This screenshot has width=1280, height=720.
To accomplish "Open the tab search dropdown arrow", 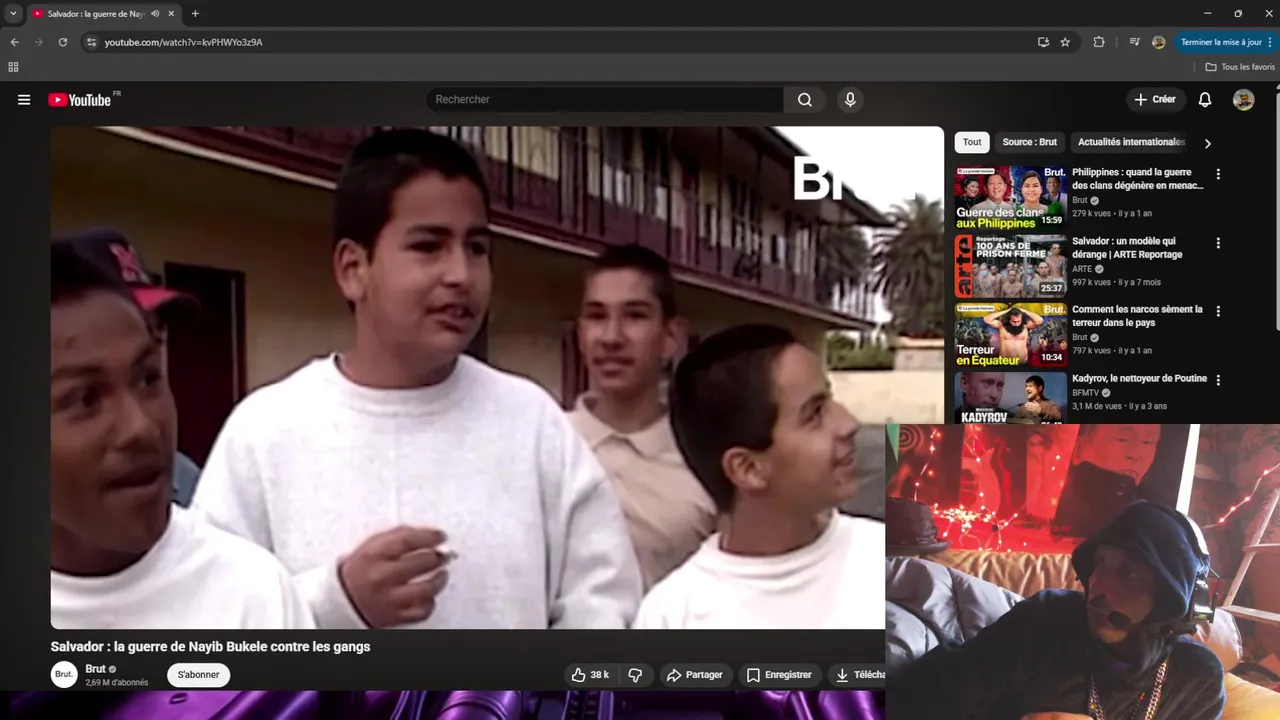I will (x=13, y=14).
